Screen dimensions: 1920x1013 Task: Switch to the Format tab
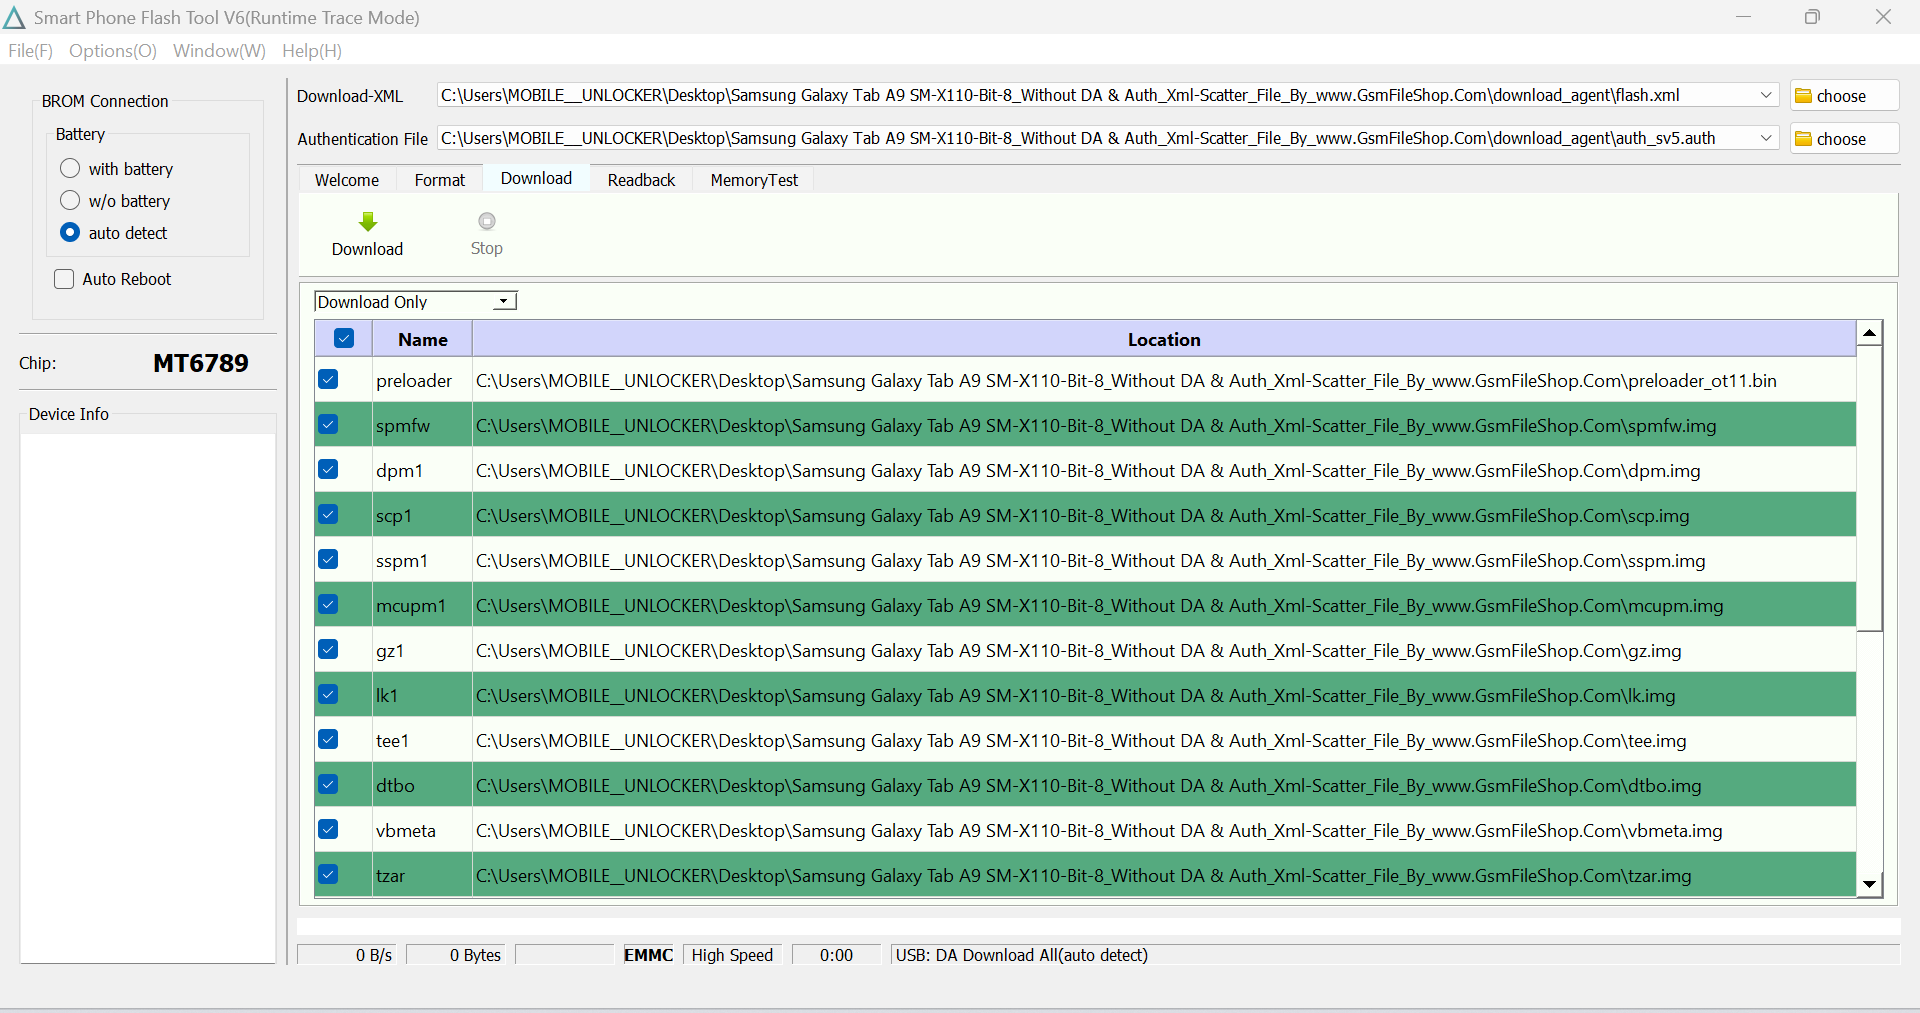[439, 180]
